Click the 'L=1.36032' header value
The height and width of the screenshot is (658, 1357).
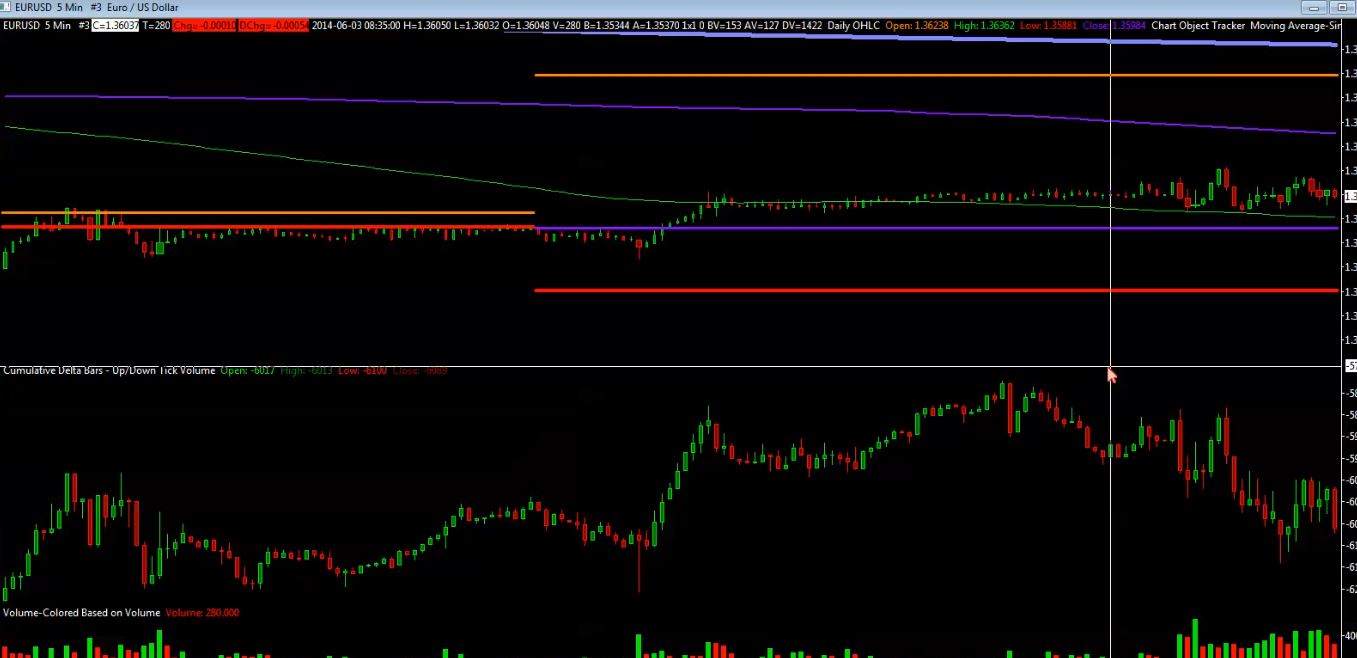click(x=475, y=25)
